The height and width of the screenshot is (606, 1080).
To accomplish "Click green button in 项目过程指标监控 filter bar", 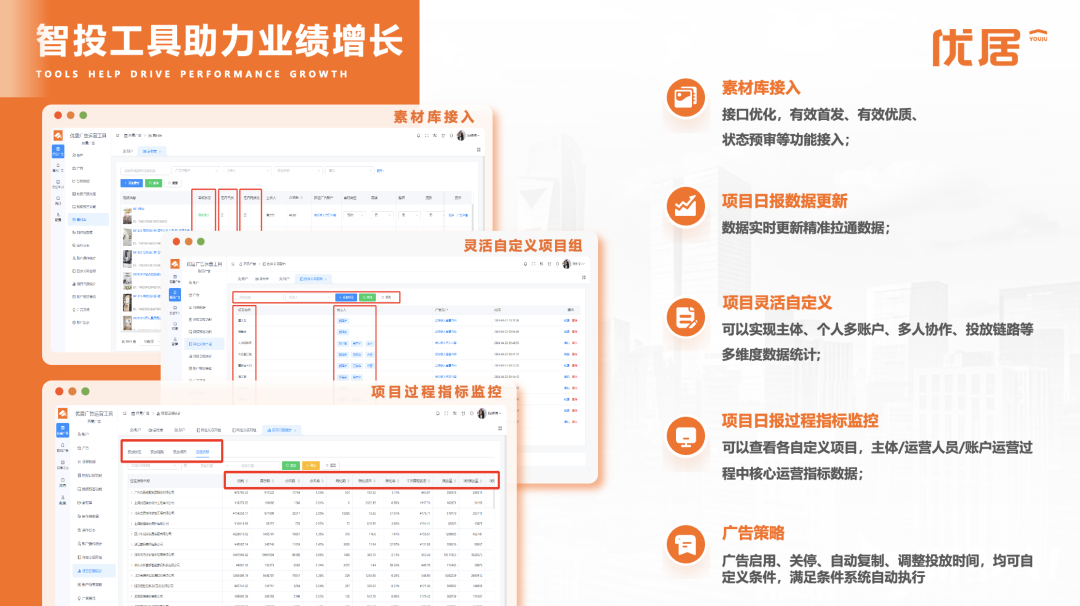I will coord(291,466).
